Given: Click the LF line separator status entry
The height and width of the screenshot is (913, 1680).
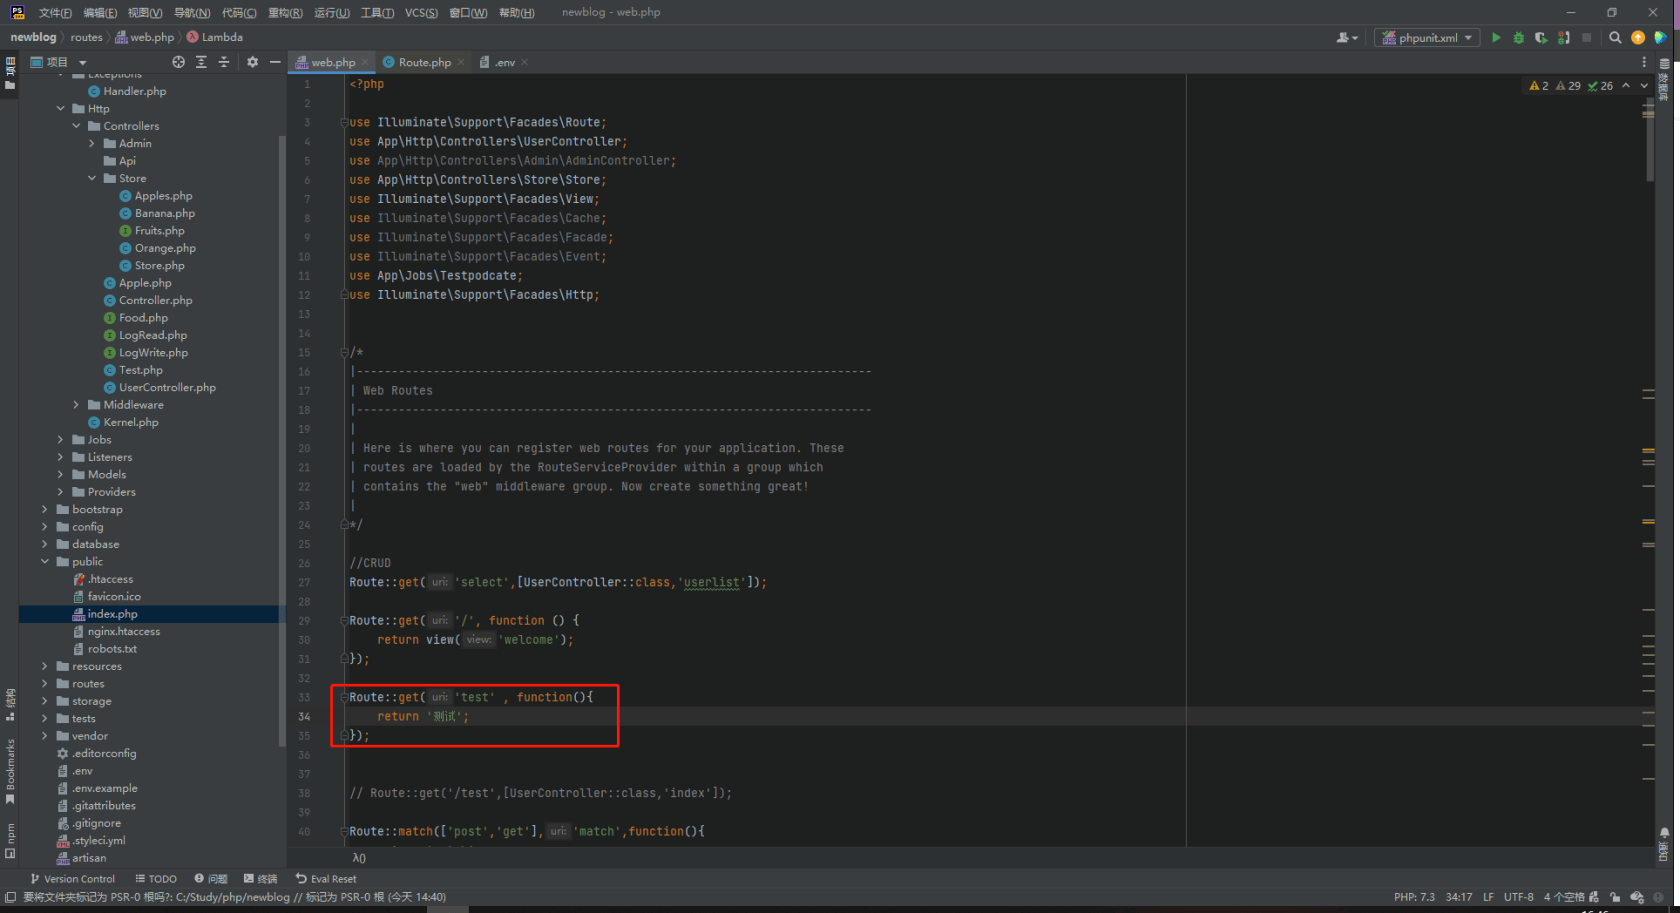Looking at the screenshot, I should pyautogui.click(x=1488, y=897).
